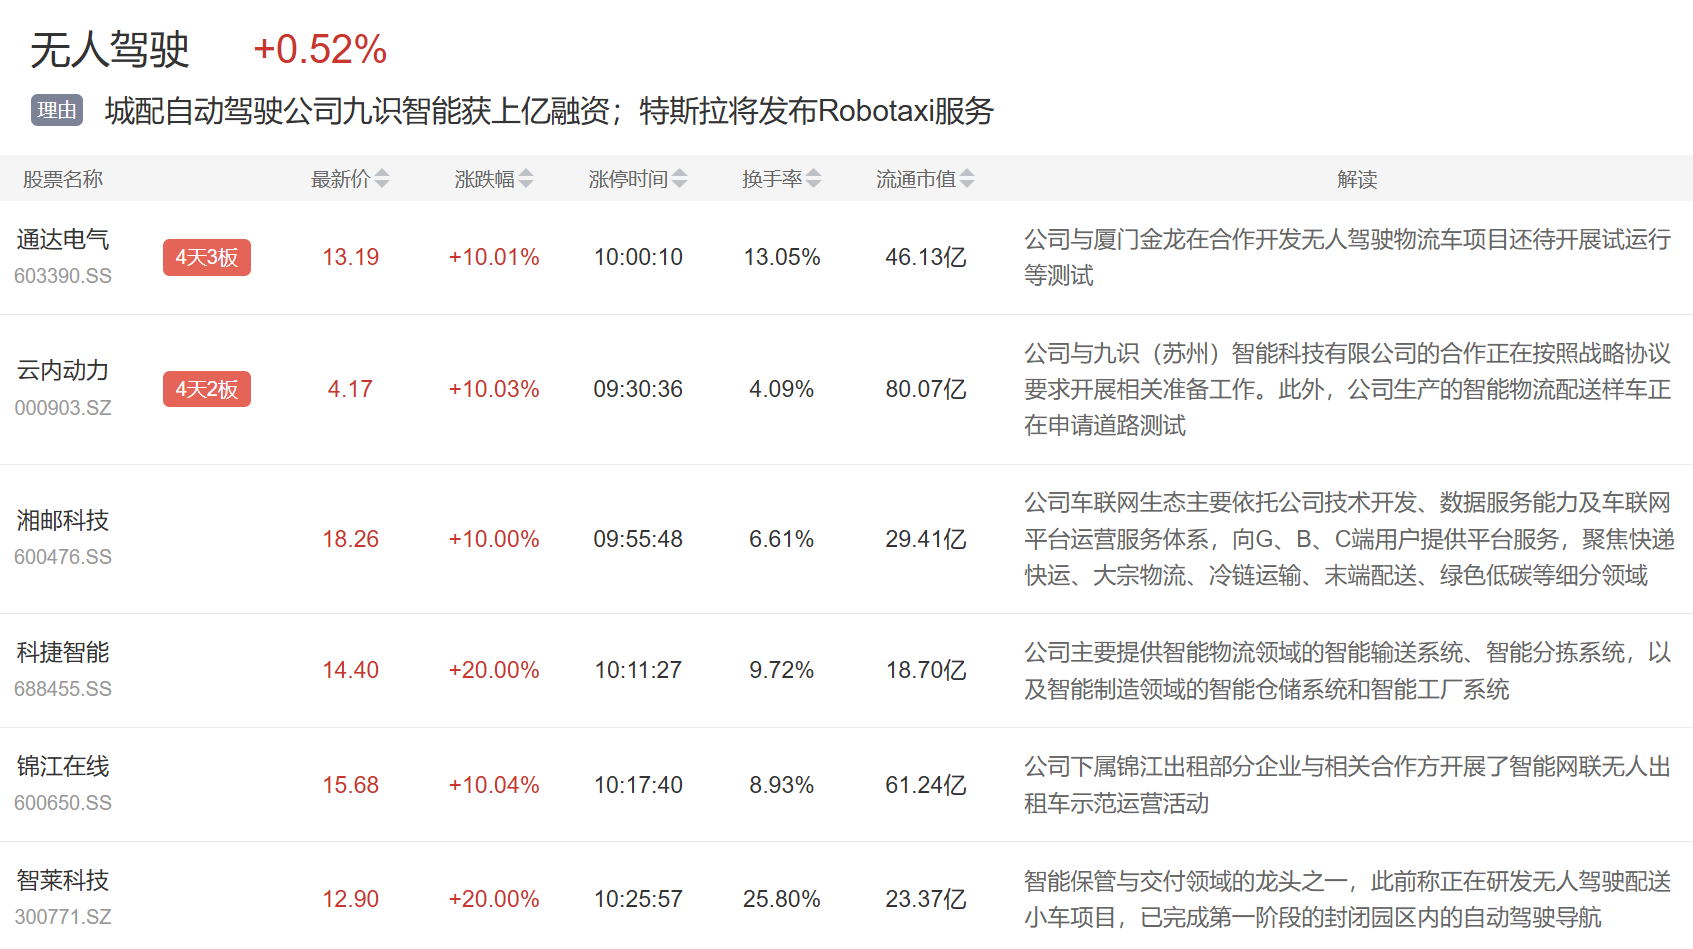
Task: Sort by 流通市值 arrow icon
Action: pos(967,179)
